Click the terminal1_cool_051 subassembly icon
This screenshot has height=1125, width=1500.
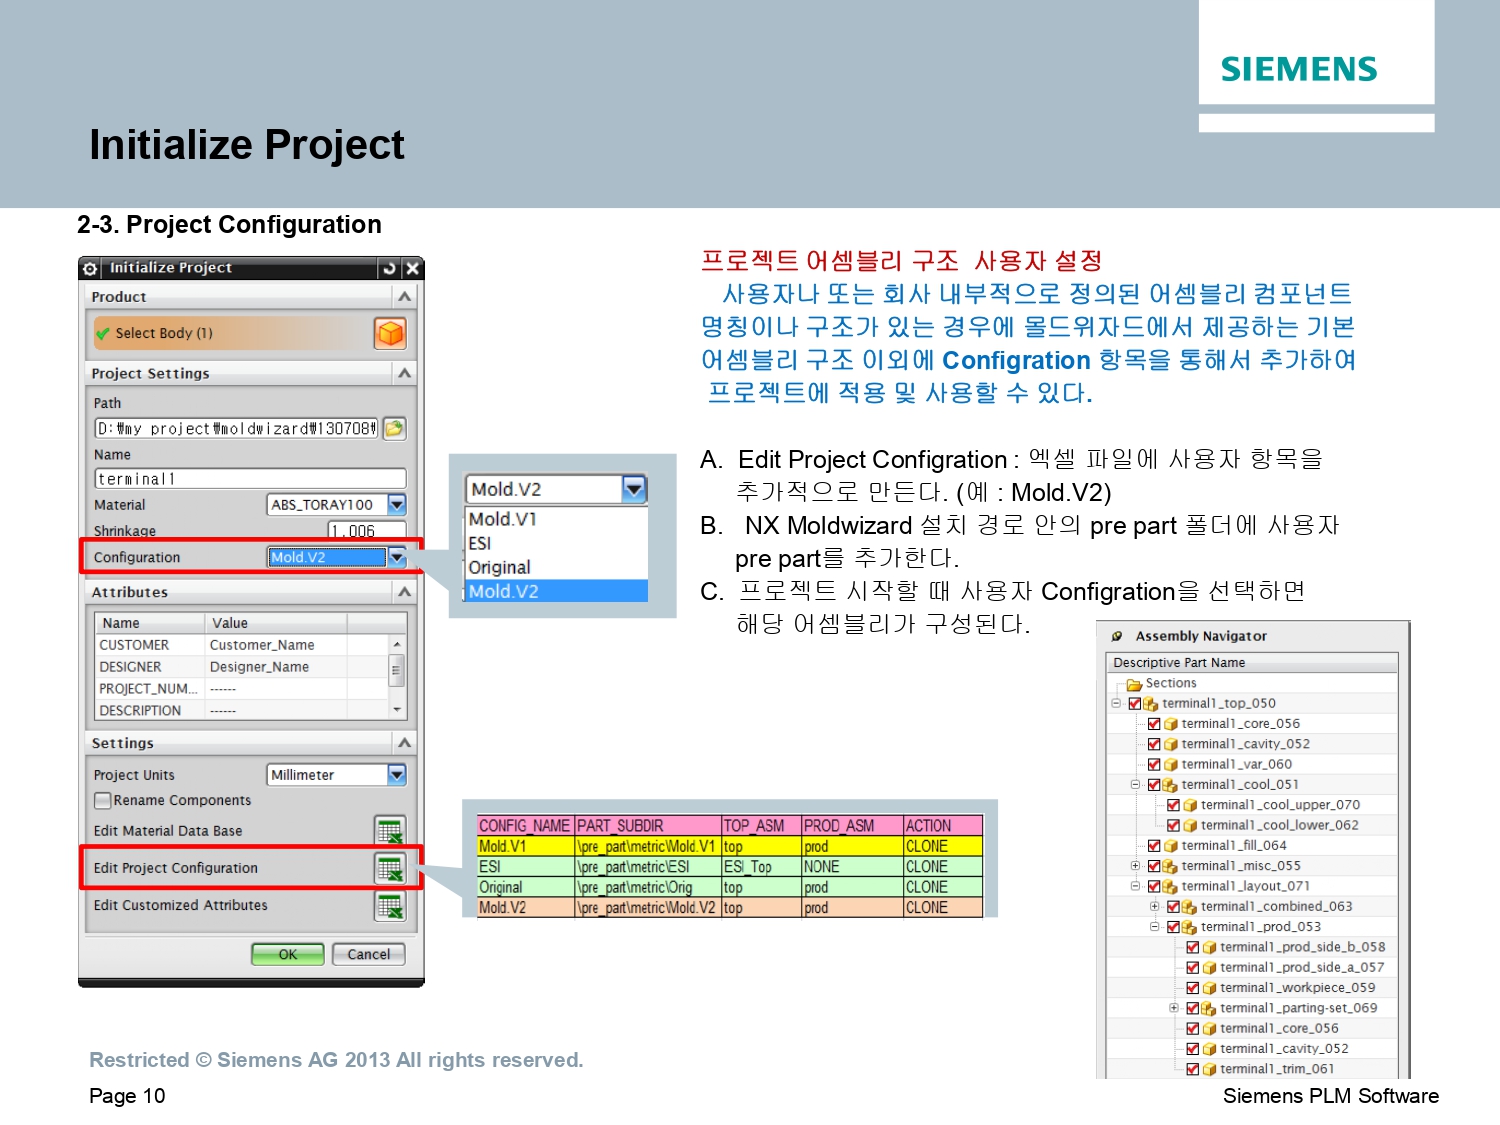[1170, 785]
